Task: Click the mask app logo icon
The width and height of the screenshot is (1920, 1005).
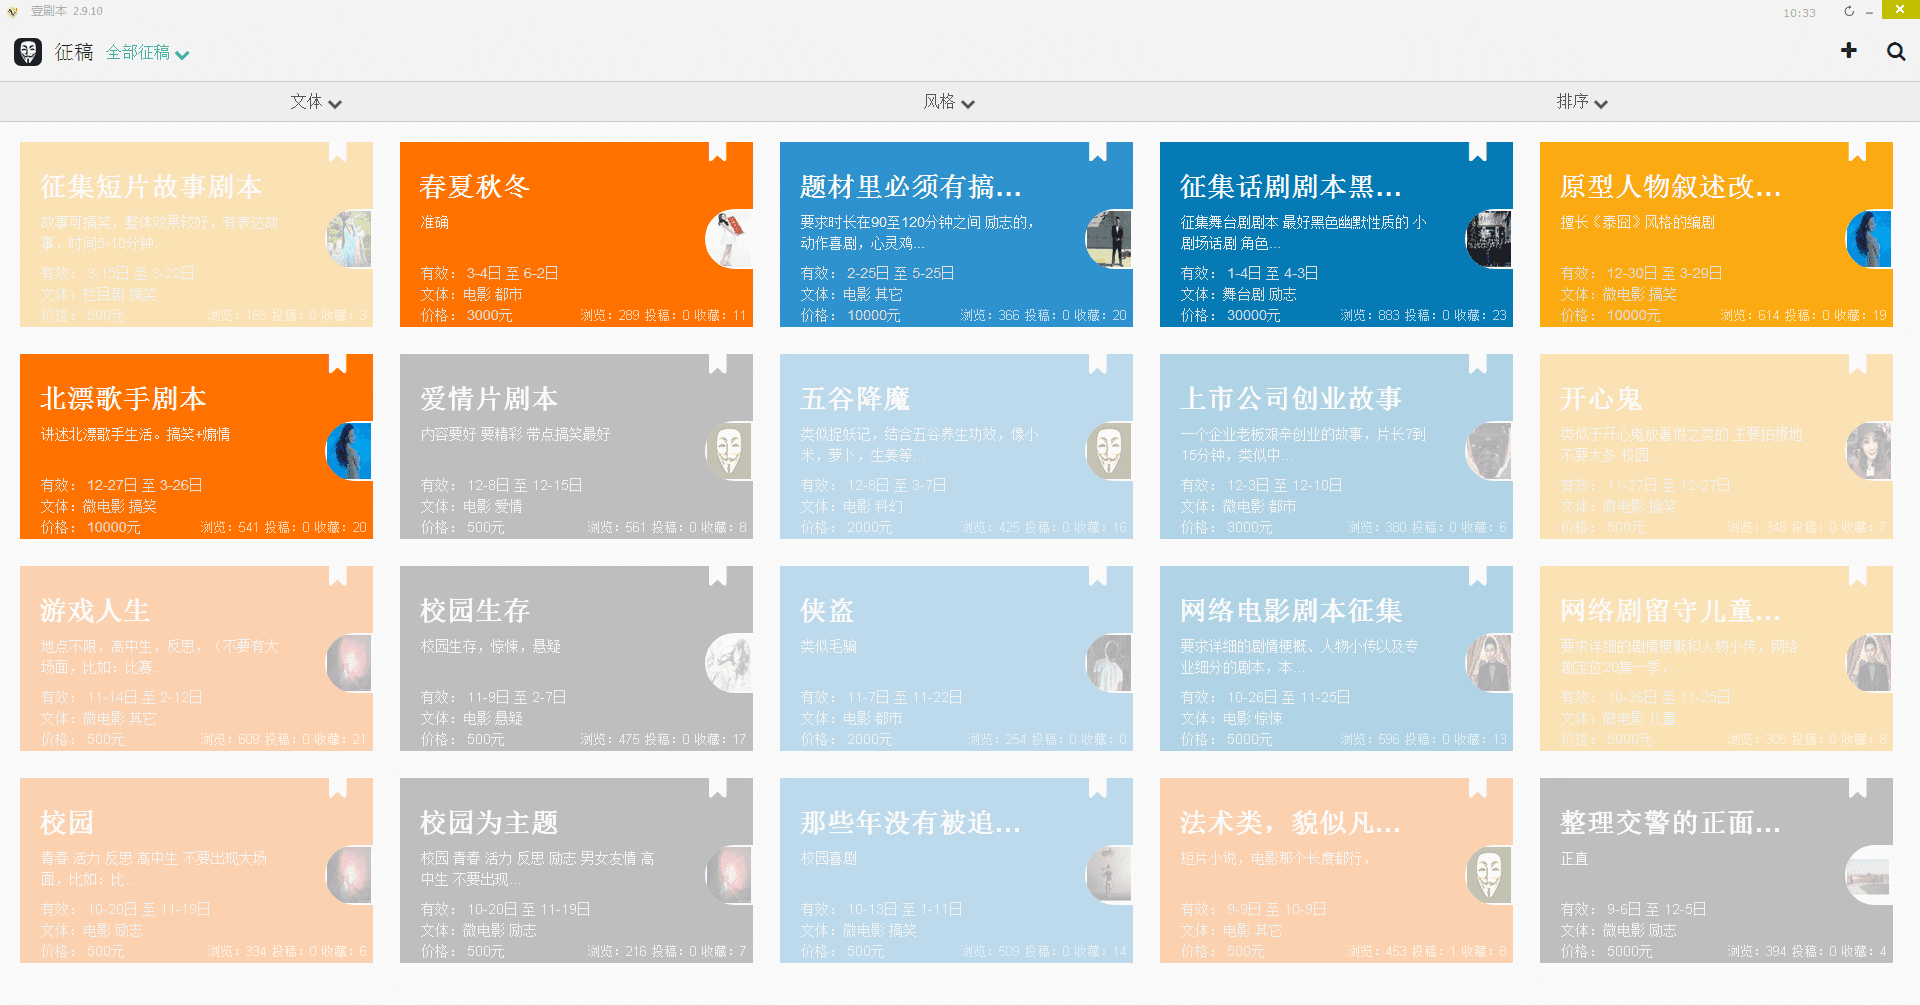Action: click(28, 52)
